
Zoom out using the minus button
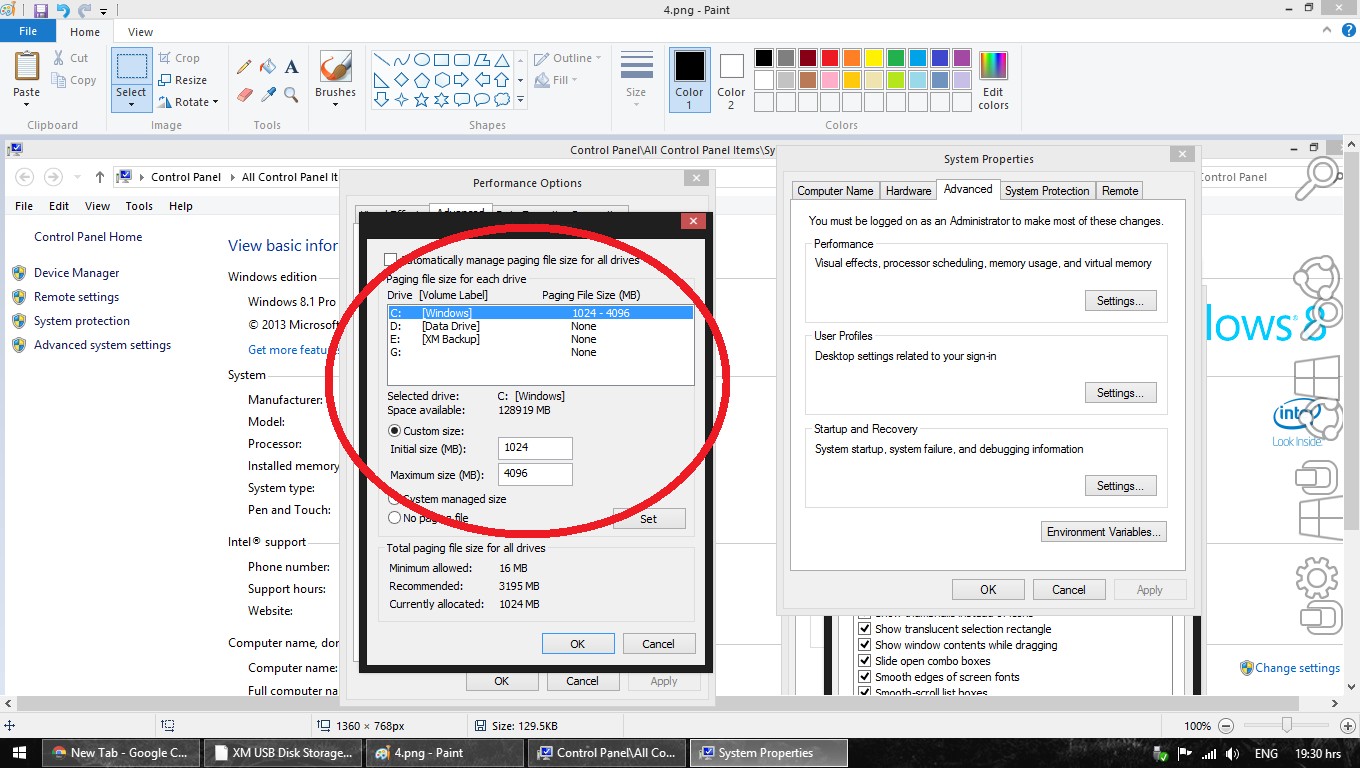point(1226,726)
